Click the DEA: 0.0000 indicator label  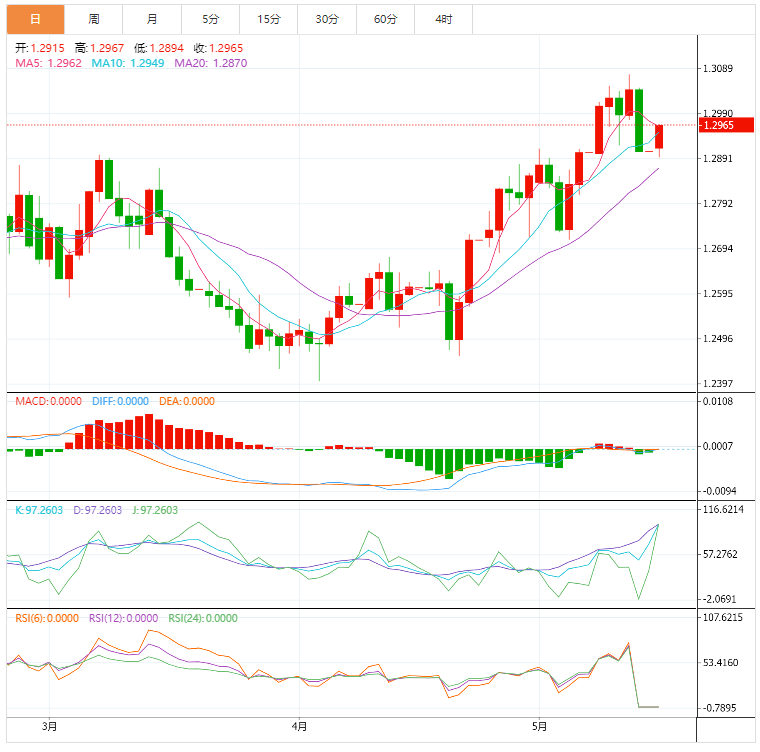coord(187,401)
